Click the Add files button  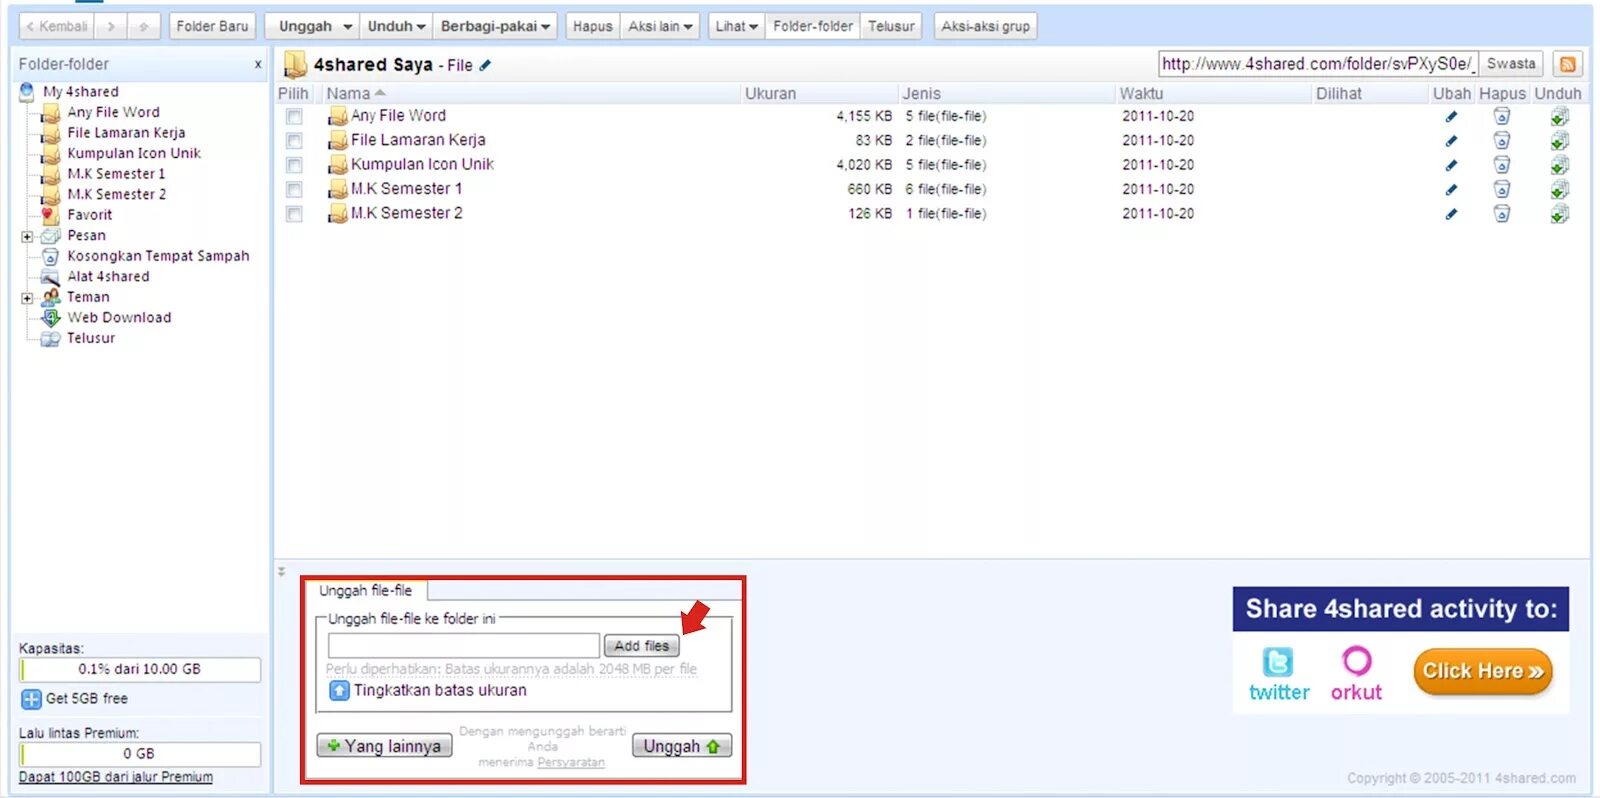641,646
